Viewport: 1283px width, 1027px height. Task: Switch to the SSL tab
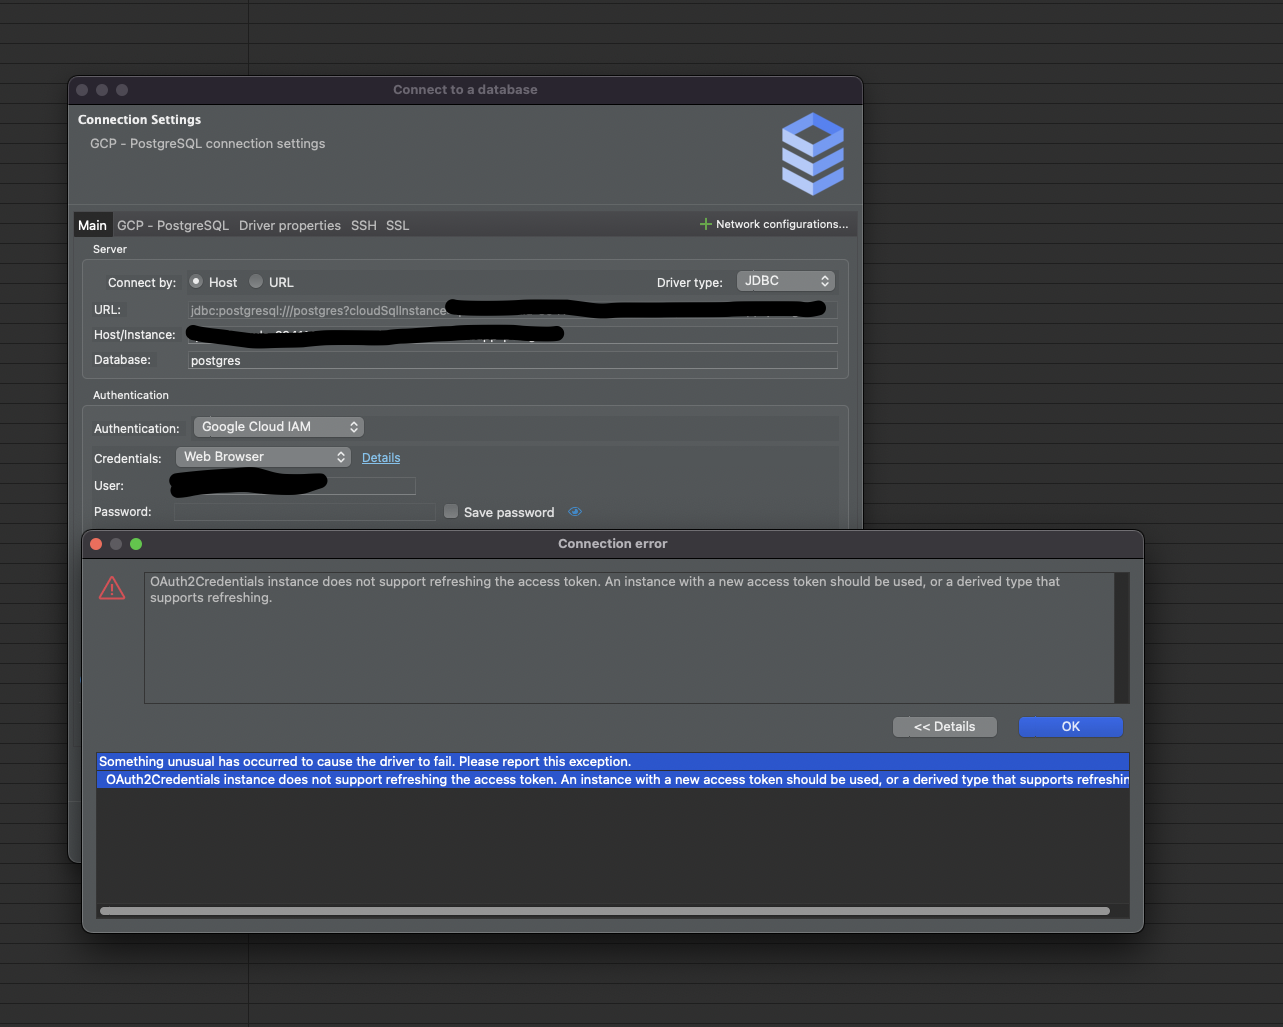[397, 225]
